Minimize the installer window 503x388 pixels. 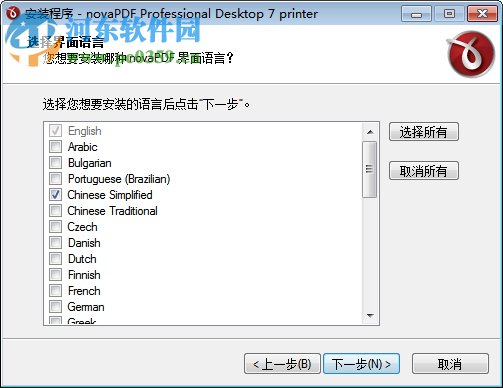(416, 14)
